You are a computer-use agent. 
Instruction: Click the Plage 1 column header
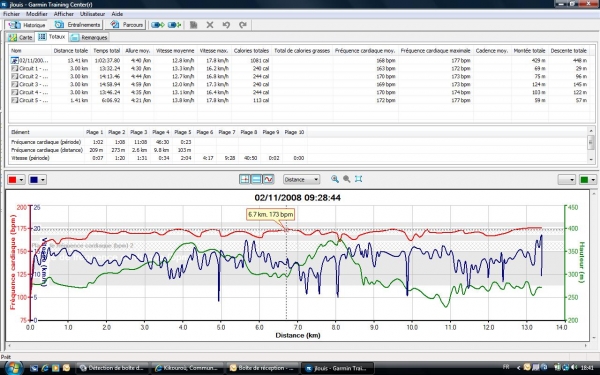pyautogui.click(x=95, y=132)
